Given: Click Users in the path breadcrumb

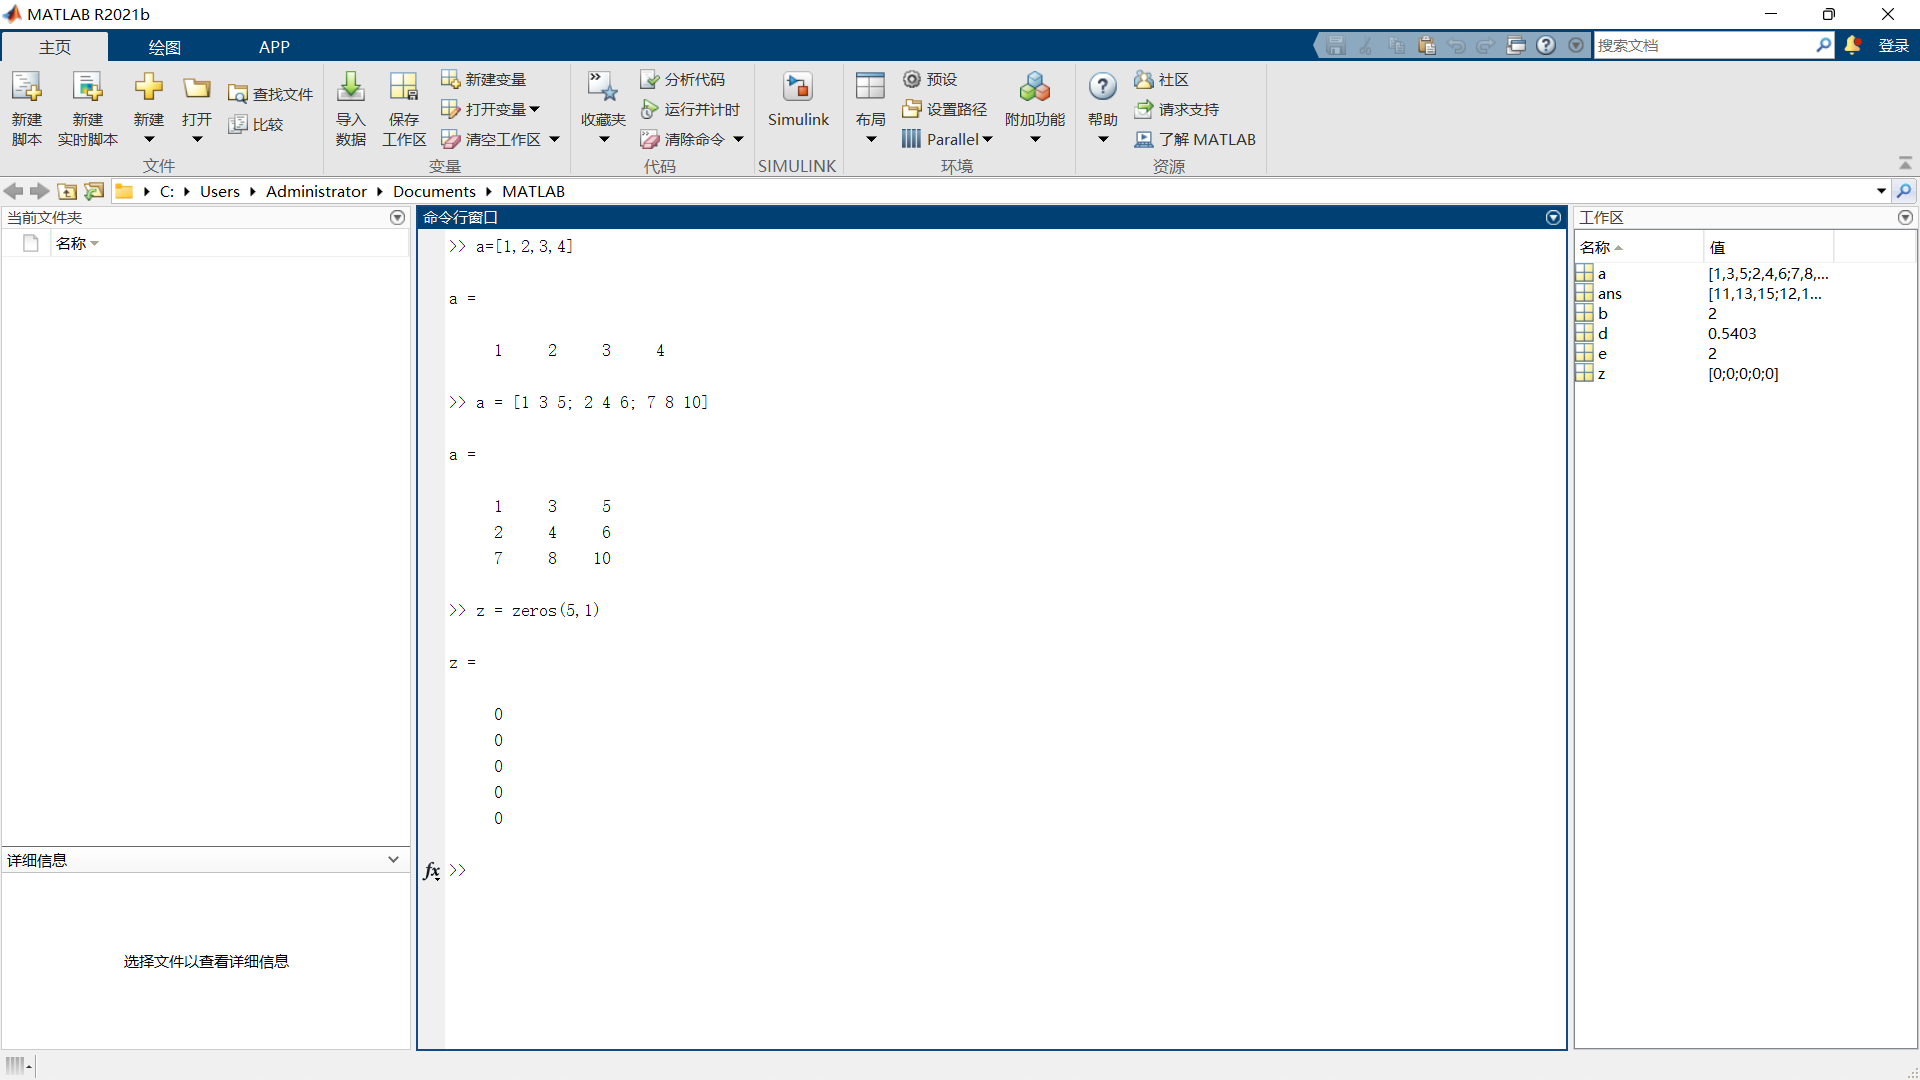Looking at the screenshot, I should [220, 191].
